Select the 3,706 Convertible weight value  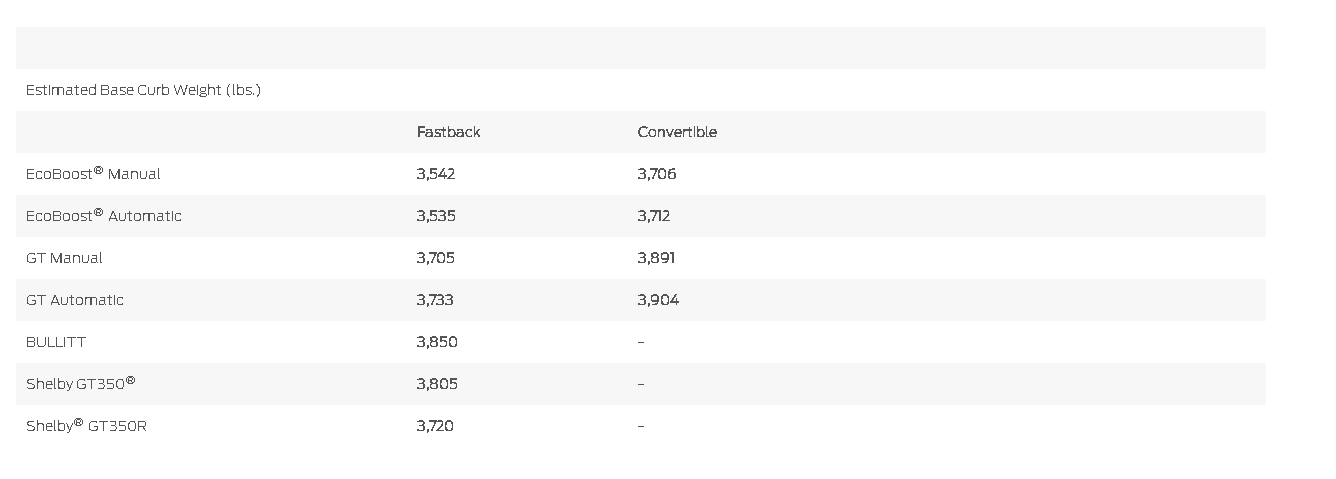click(657, 174)
